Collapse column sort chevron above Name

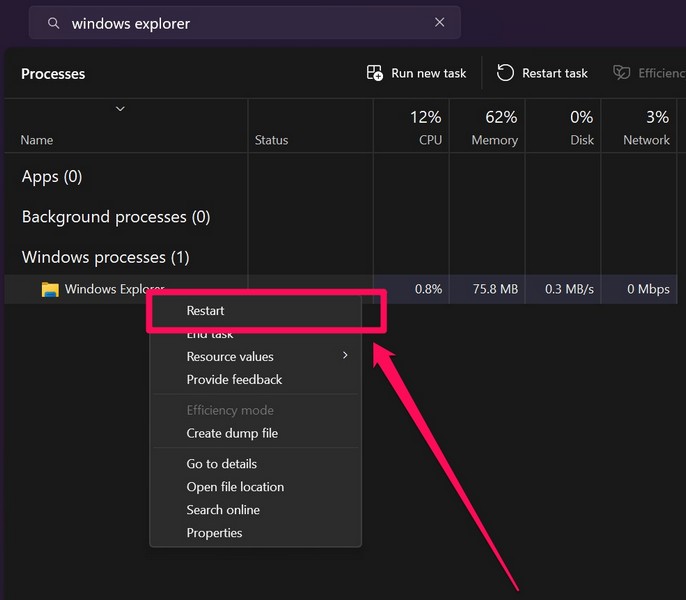120,108
